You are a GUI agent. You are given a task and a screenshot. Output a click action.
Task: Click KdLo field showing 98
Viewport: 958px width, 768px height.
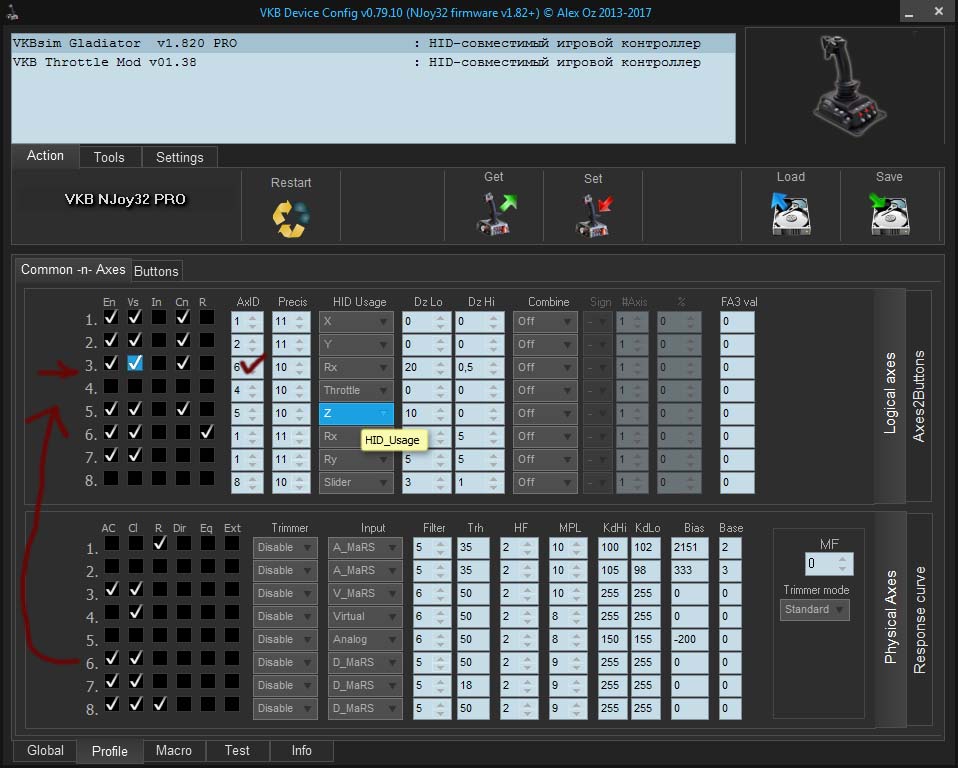(x=645, y=571)
